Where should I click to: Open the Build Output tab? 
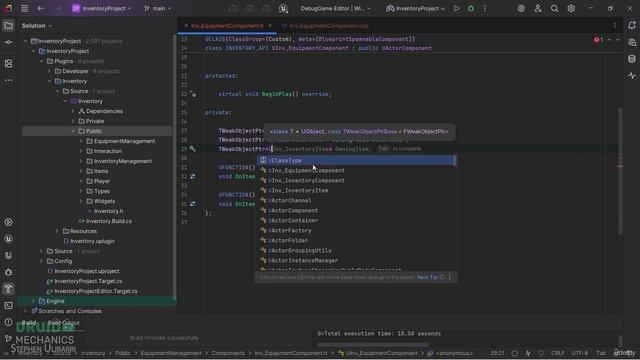63,323
